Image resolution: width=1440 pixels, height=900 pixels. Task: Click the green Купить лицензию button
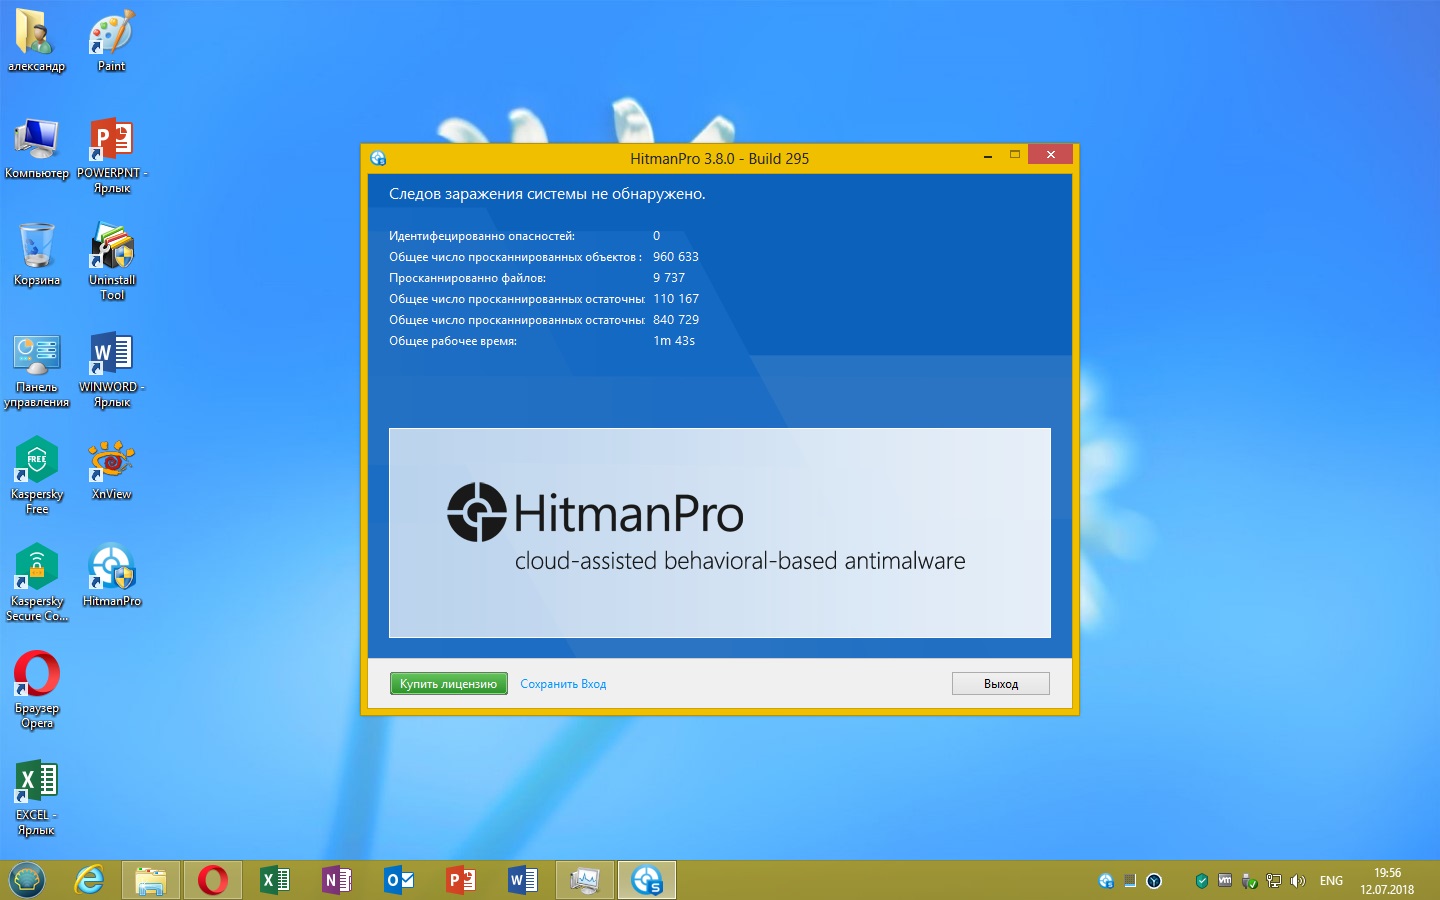click(448, 684)
